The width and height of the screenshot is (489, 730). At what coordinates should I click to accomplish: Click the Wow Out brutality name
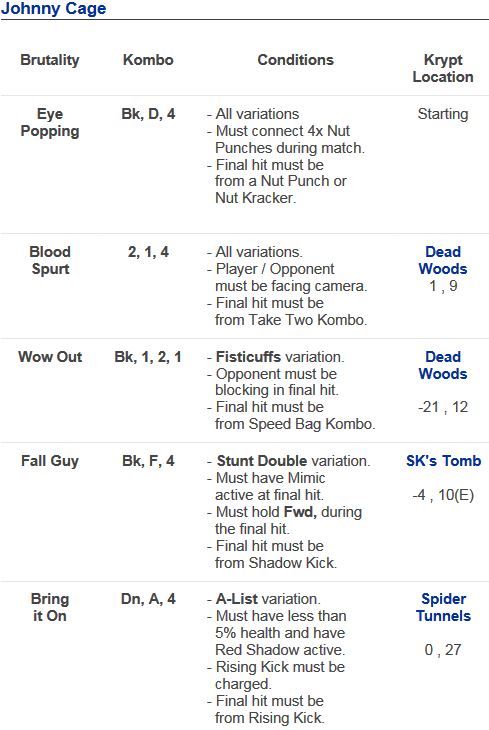coord(50,357)
